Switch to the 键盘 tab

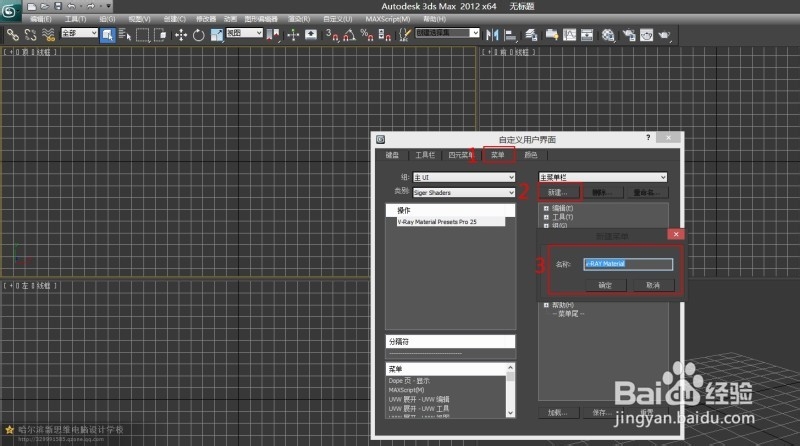[392, 155]
